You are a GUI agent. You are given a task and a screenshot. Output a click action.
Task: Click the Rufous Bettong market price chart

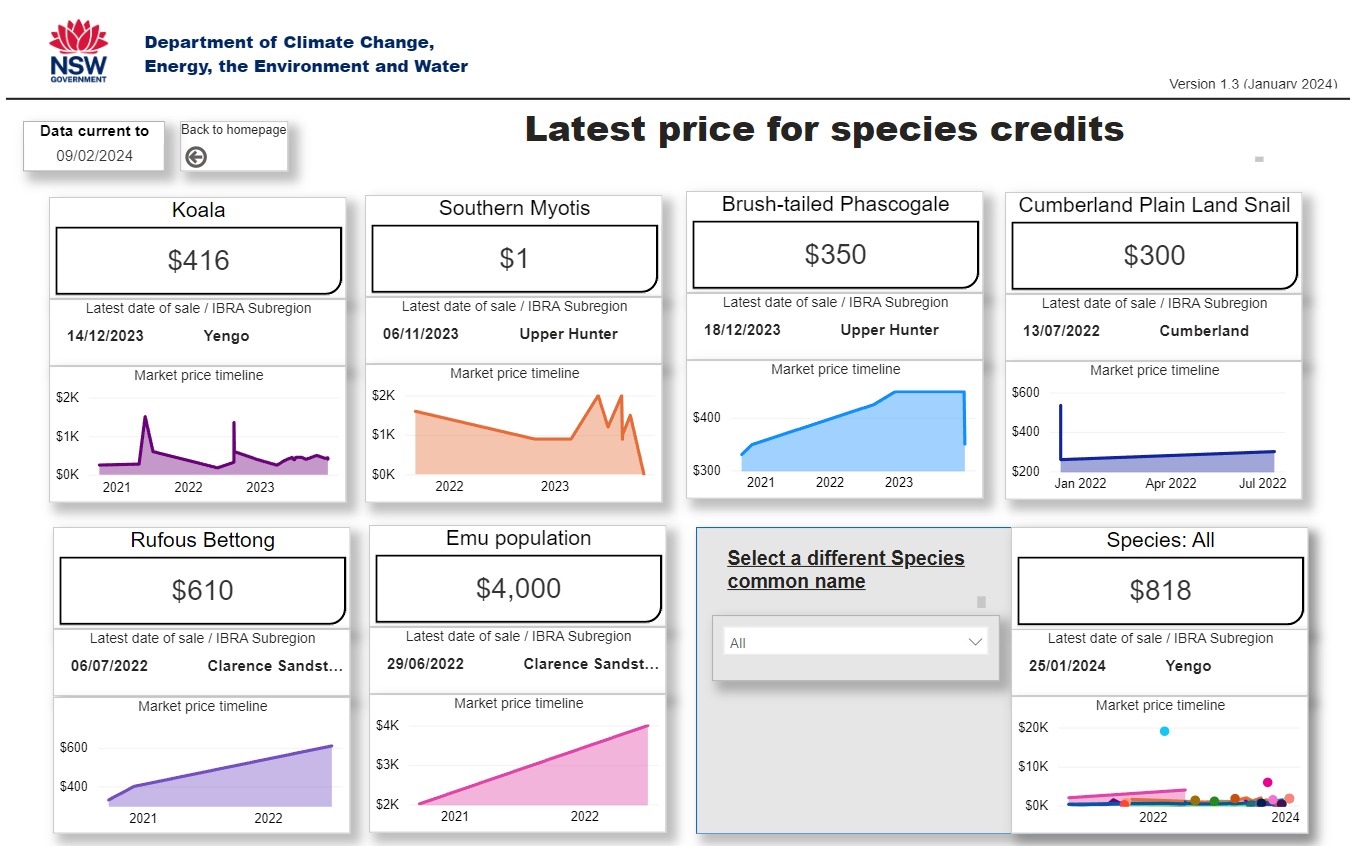(203, 768)
